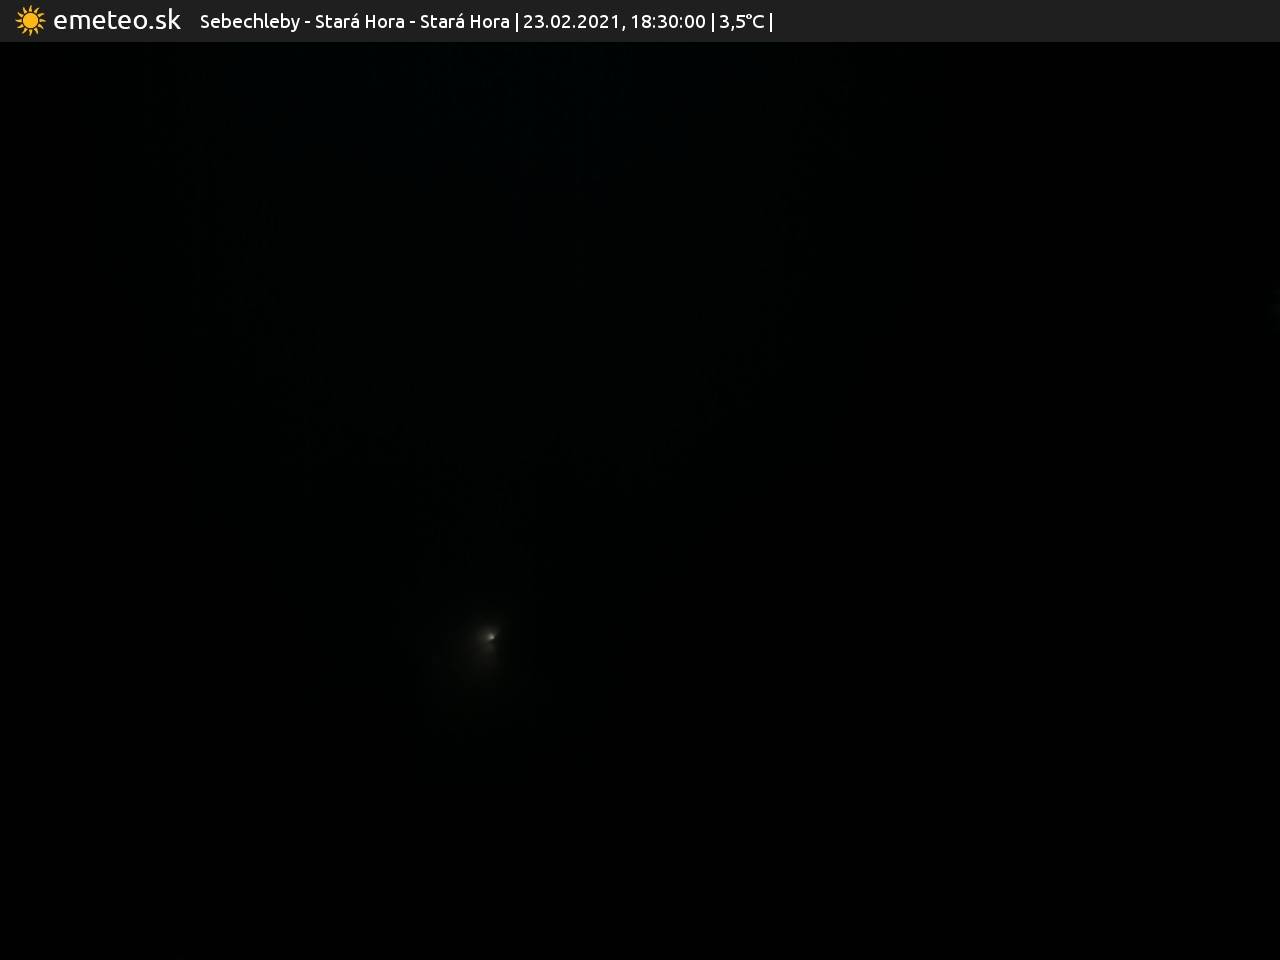Click the hours "18" in the timestamp
Image resolution: width=1280 pixels, height=960 pixels.
coord(640,22)
